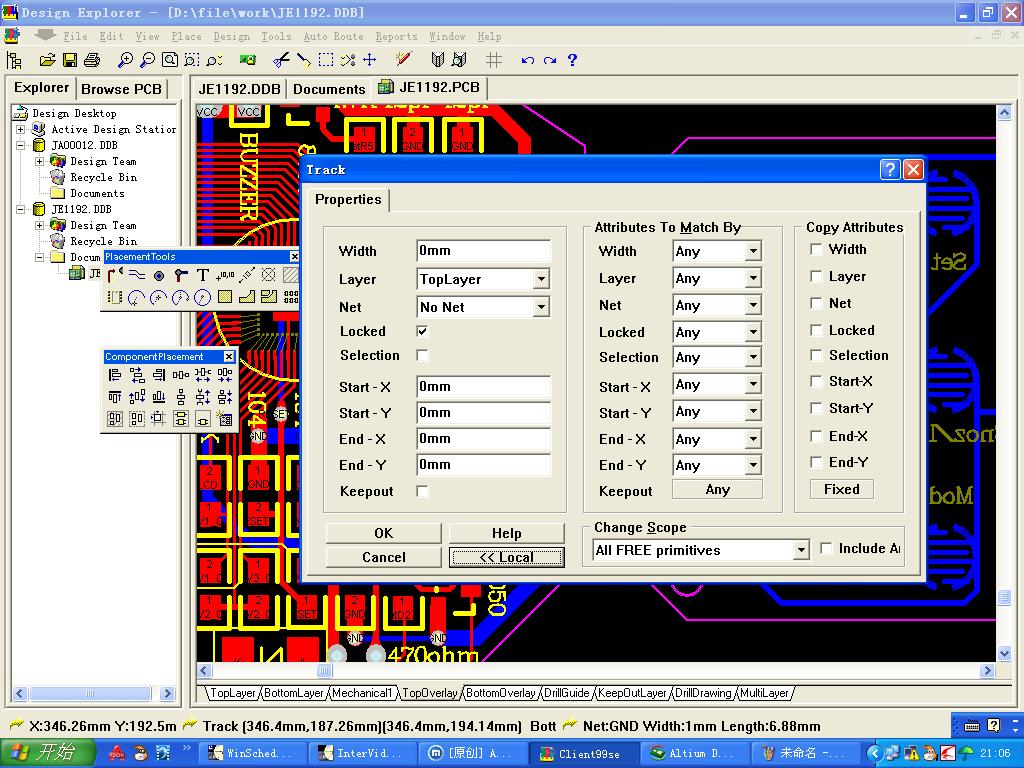Select the BottomLayer tab
Screen dimensions: 1024x768
[x=294, y=693]
